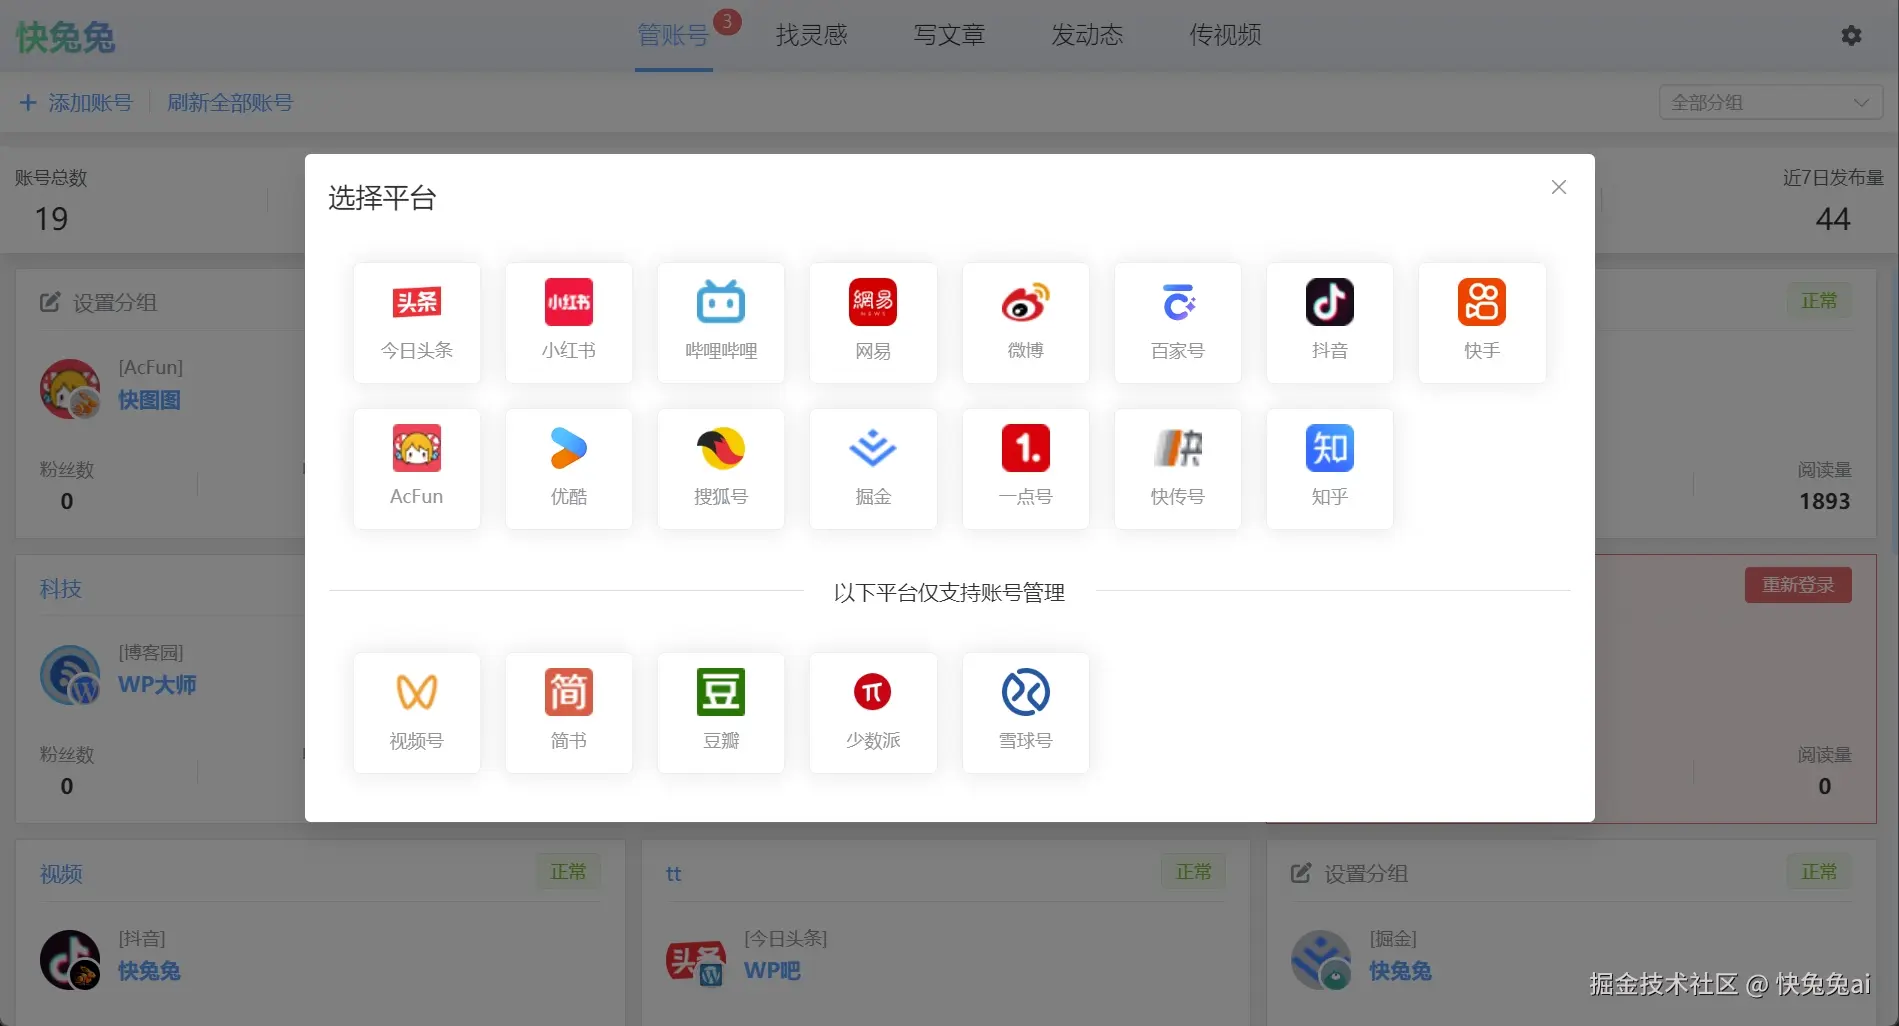Click the 快图图 AcFun avatar

pyautogui.click(x=70, y=389)
